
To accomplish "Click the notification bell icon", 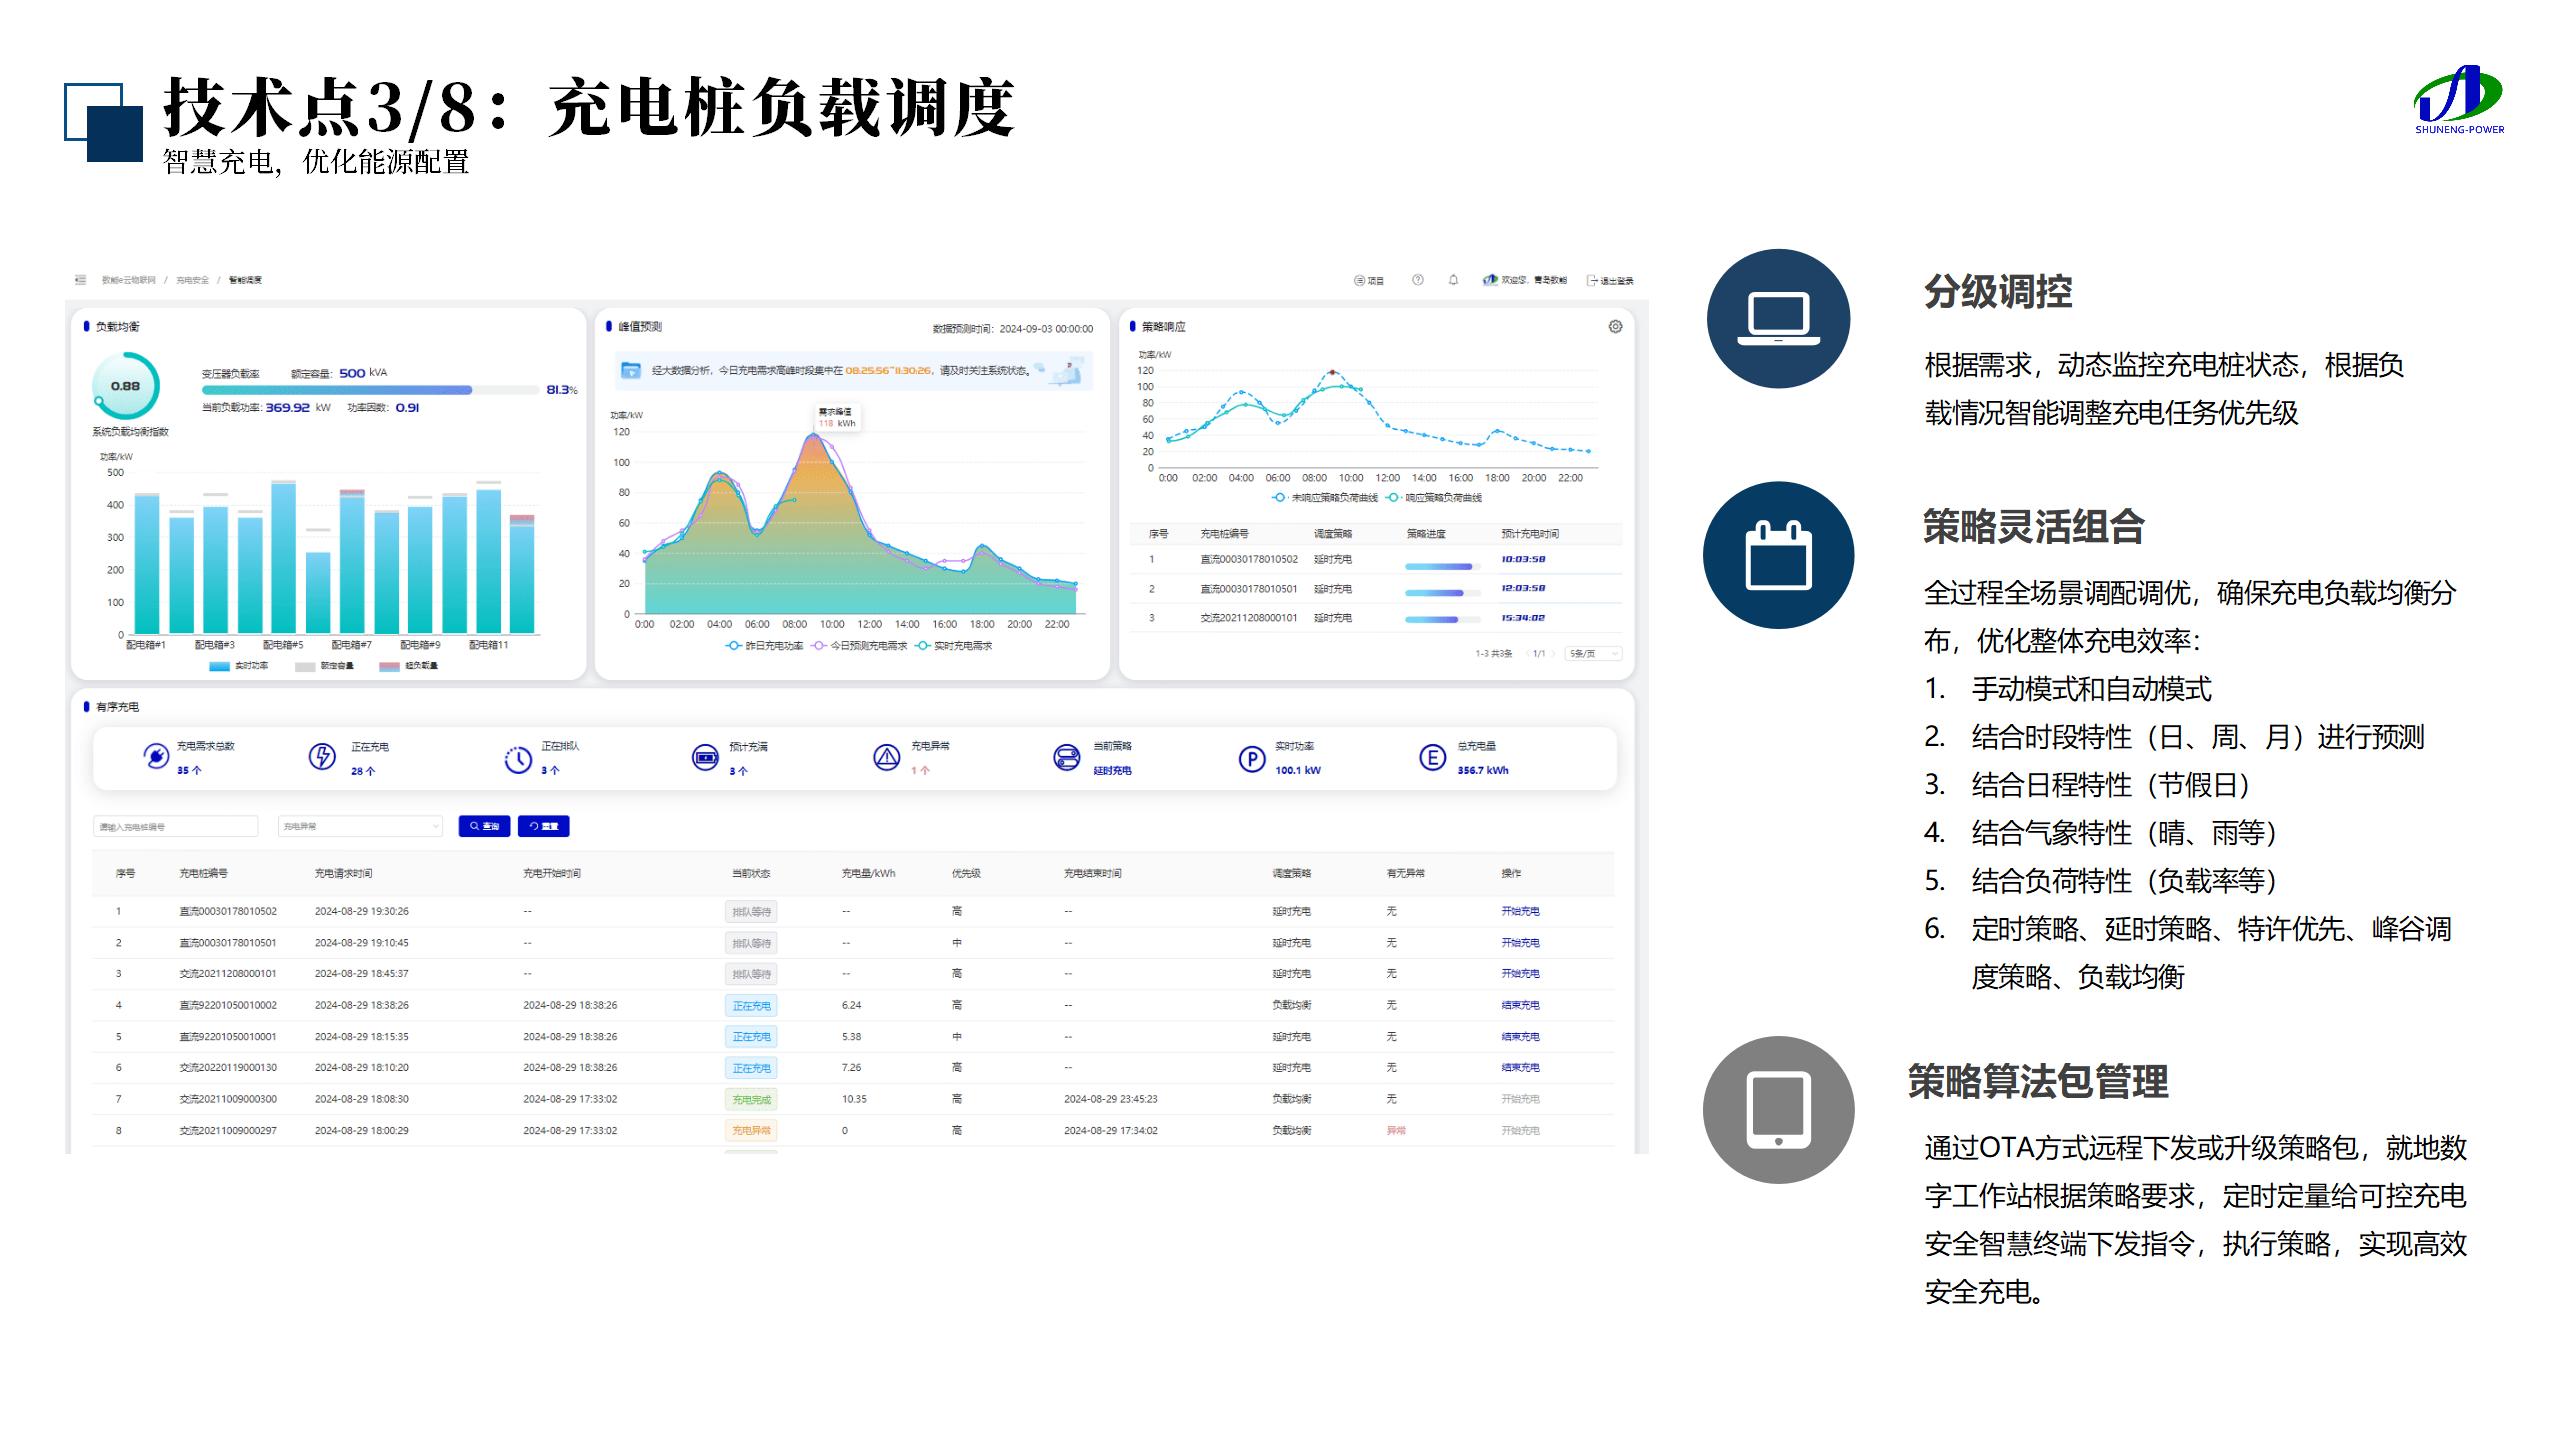I will coord(1453,280).
